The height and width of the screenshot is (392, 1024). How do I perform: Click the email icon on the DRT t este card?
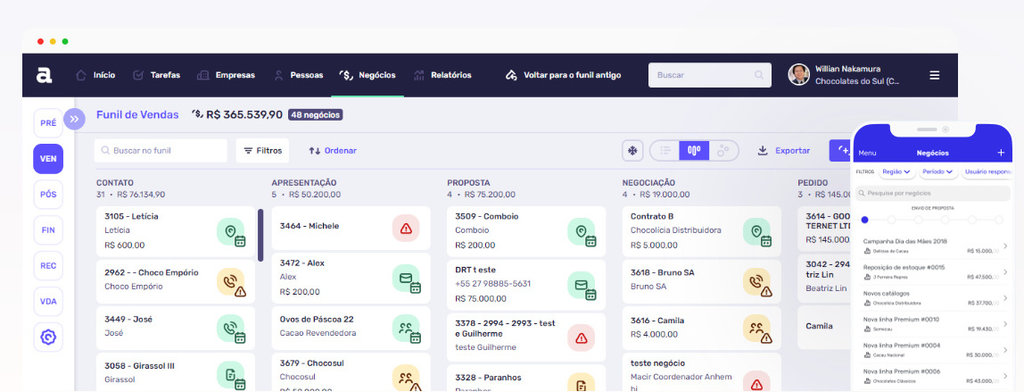pyautogui.click(x=582, y=286)
